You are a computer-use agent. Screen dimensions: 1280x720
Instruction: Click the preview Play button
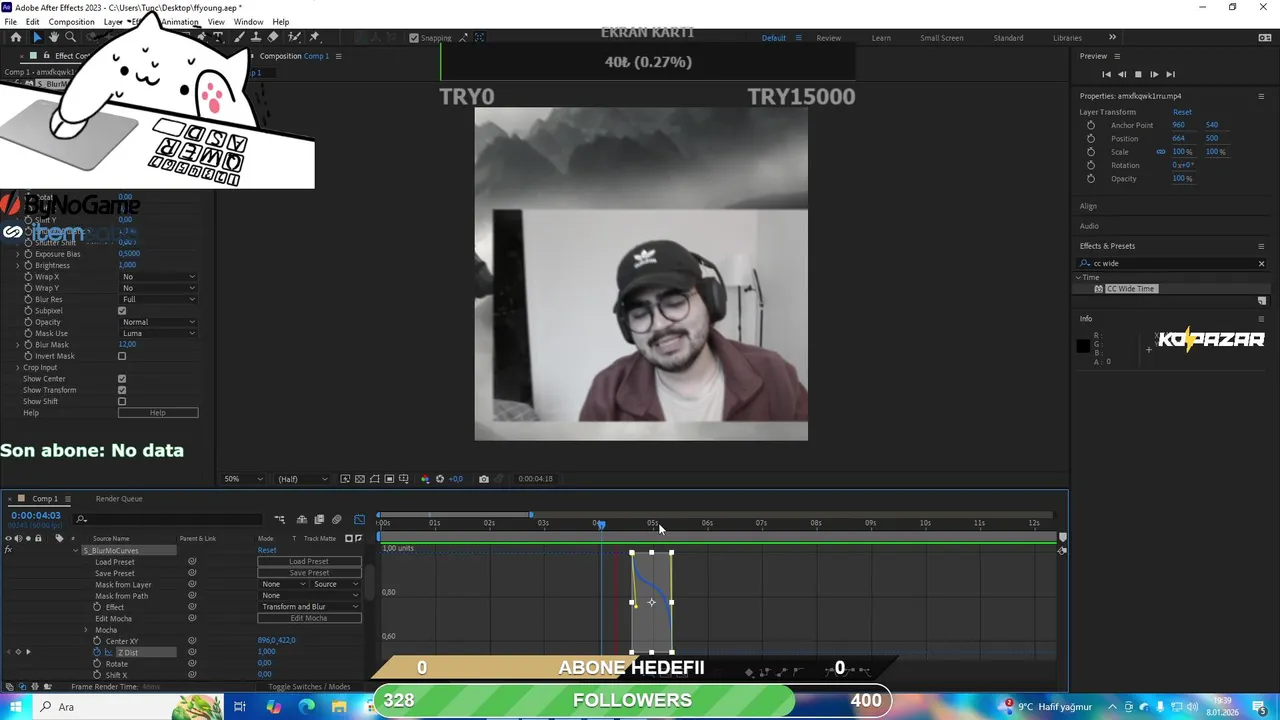coord(1154,74)
